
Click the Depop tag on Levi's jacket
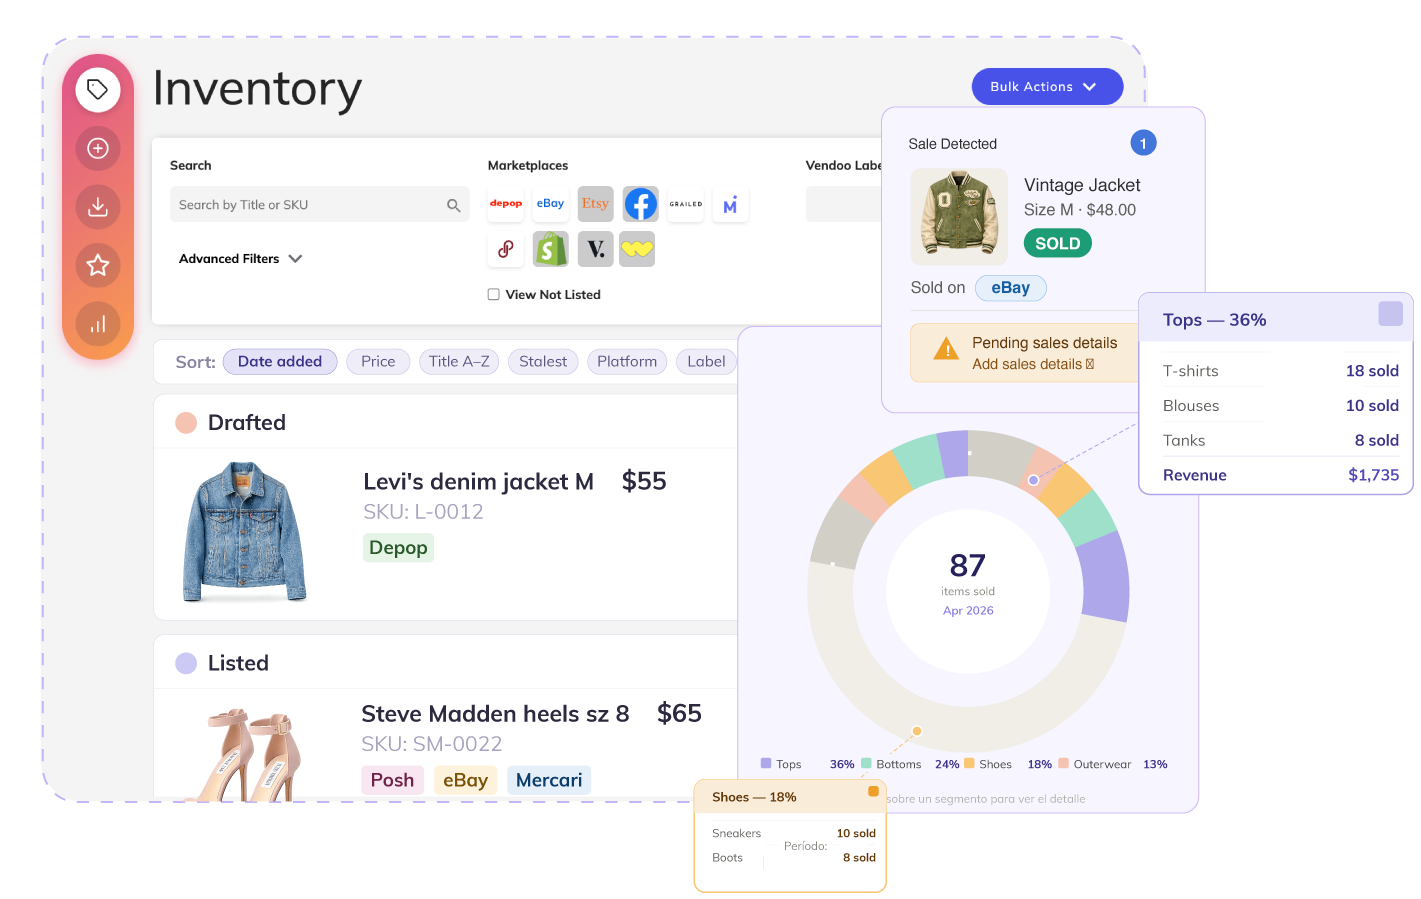coord(398,547)
